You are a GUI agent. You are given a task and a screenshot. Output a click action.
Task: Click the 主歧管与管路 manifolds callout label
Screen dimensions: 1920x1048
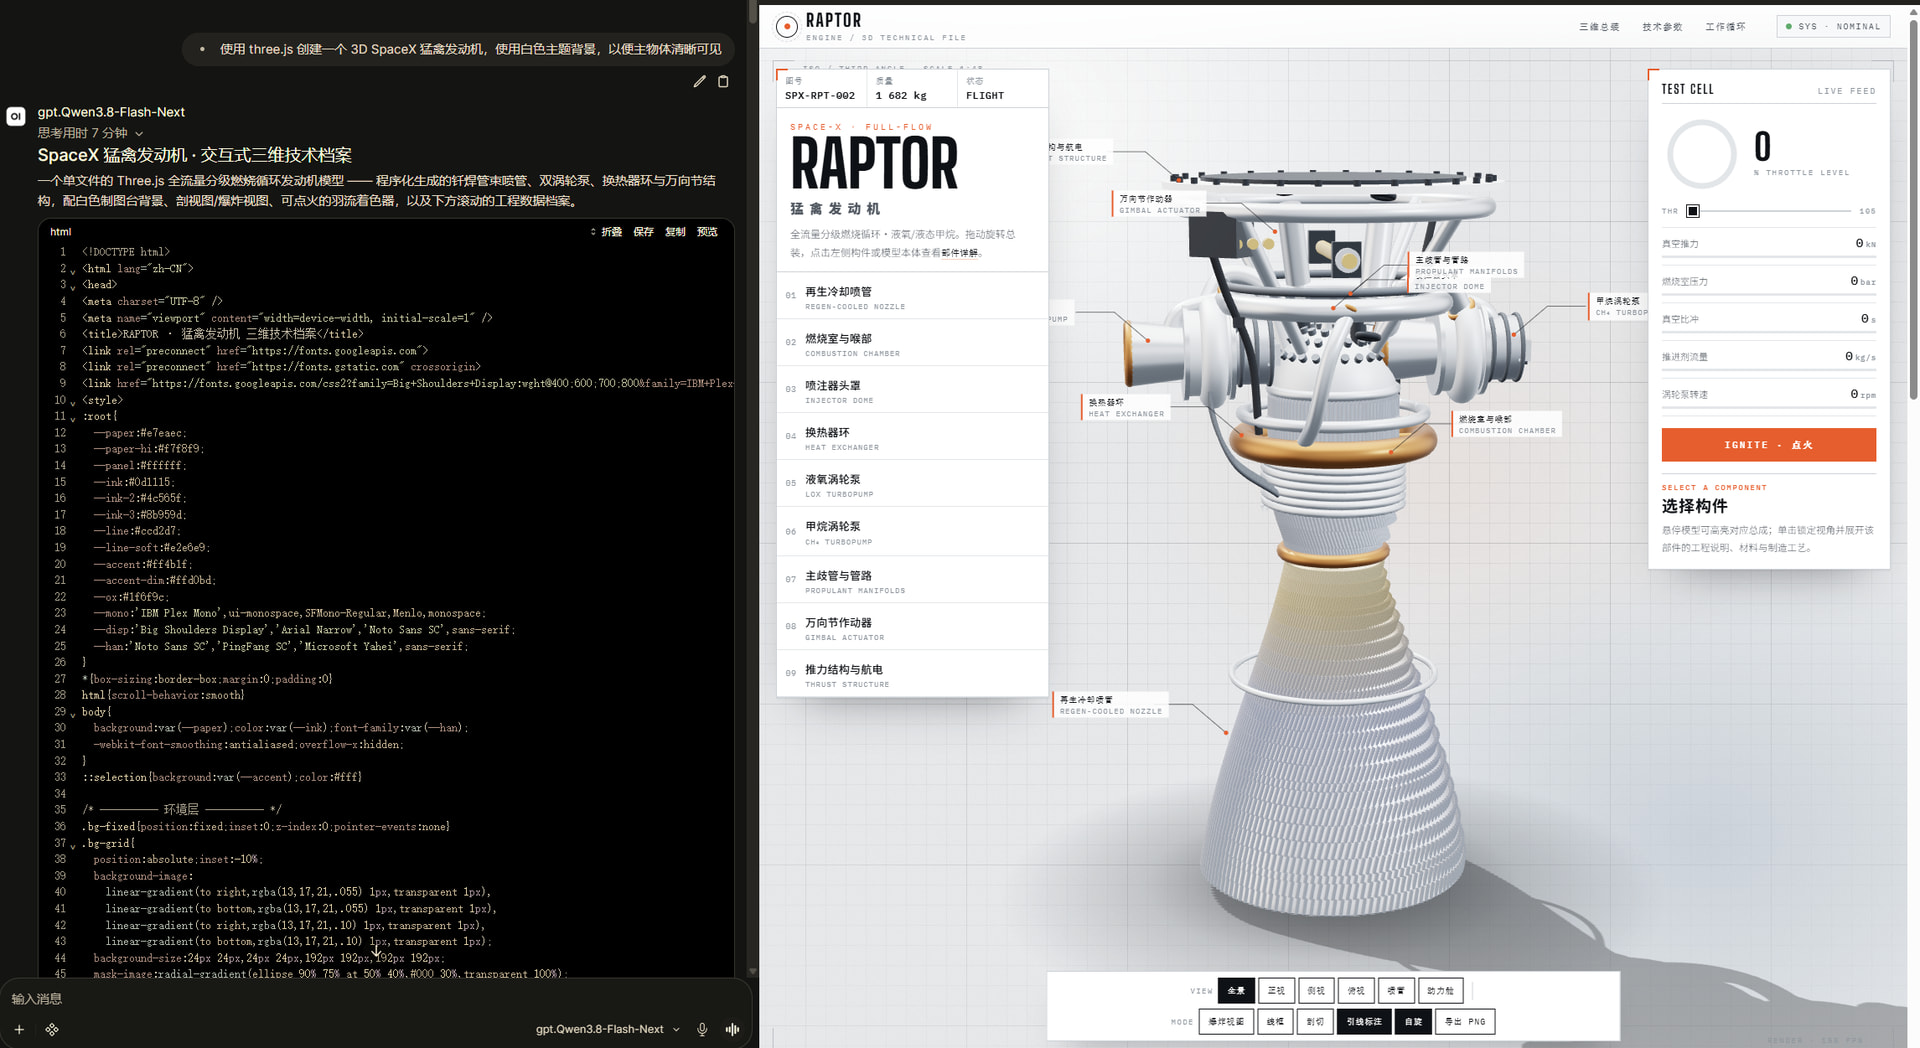click(1465, 265)
